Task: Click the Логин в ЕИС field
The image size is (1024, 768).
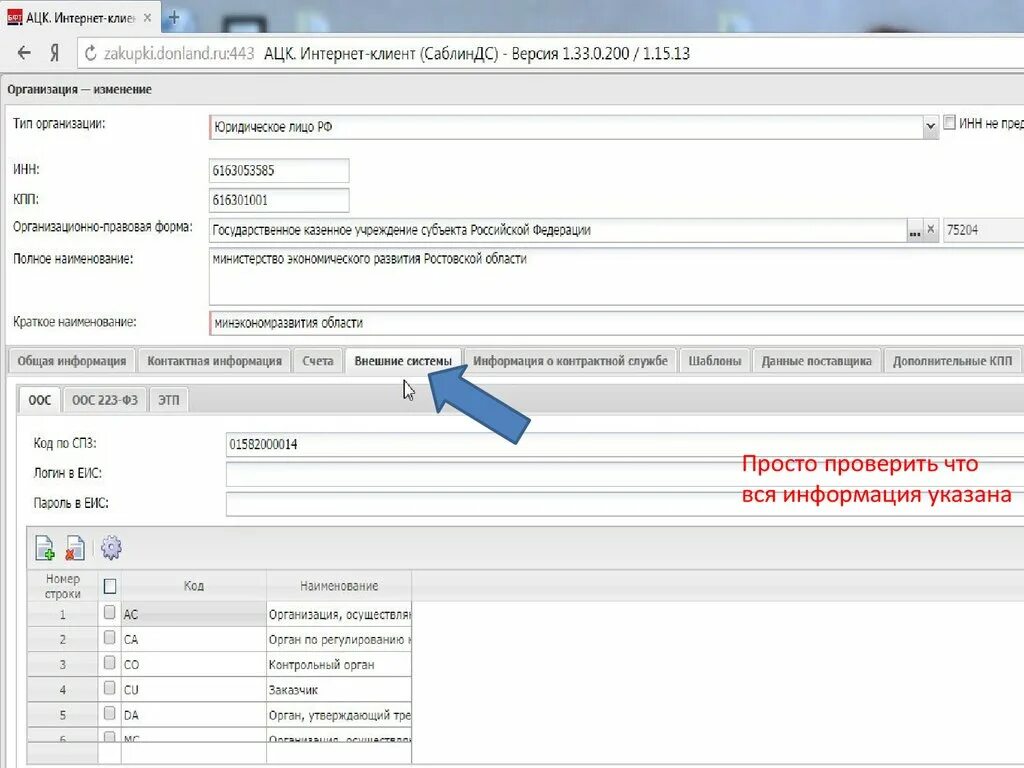Action: pos(624,474)
